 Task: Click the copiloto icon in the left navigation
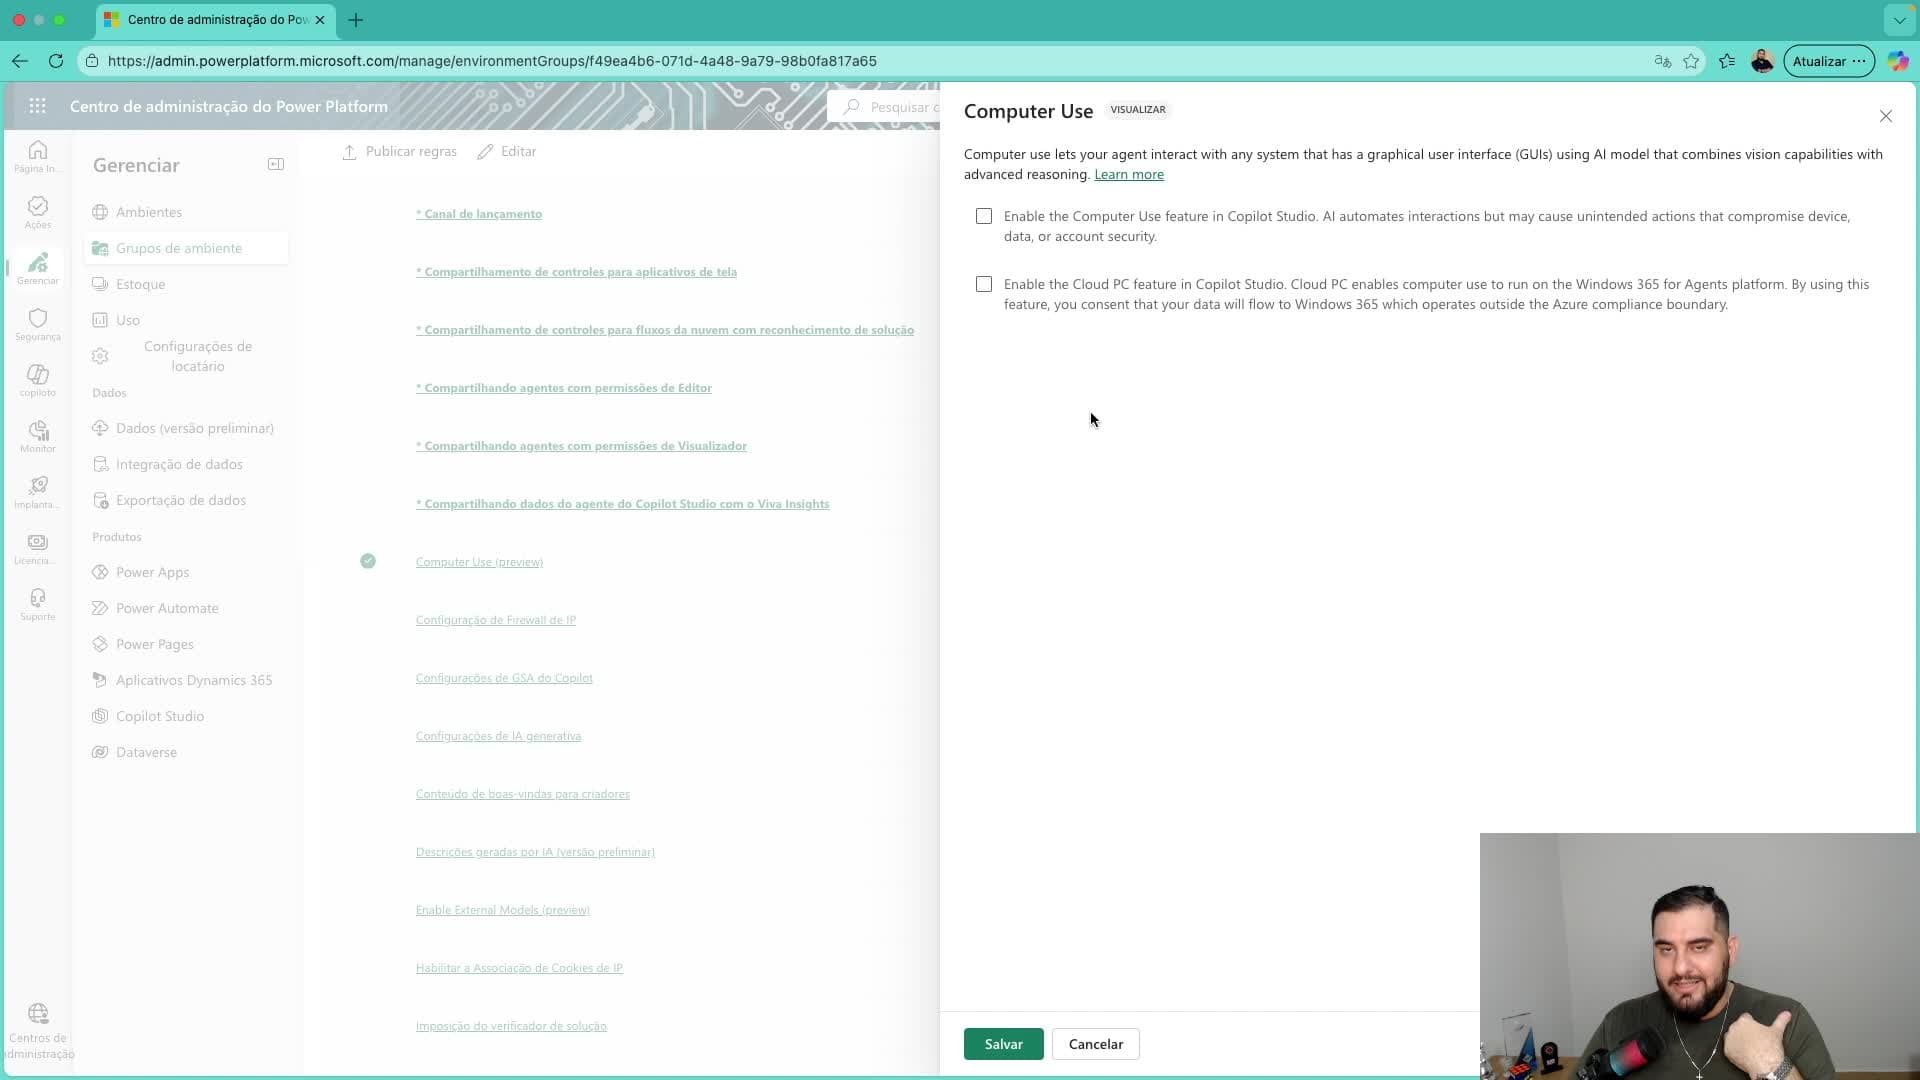[37, 378]
